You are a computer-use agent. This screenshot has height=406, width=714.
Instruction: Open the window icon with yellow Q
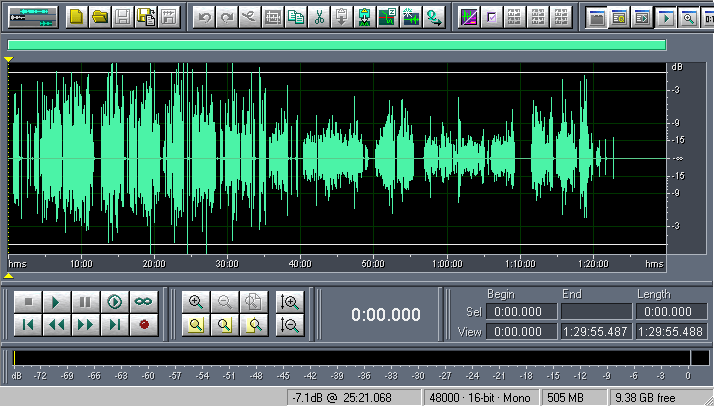pyautogui.click(x=619, y=17)
